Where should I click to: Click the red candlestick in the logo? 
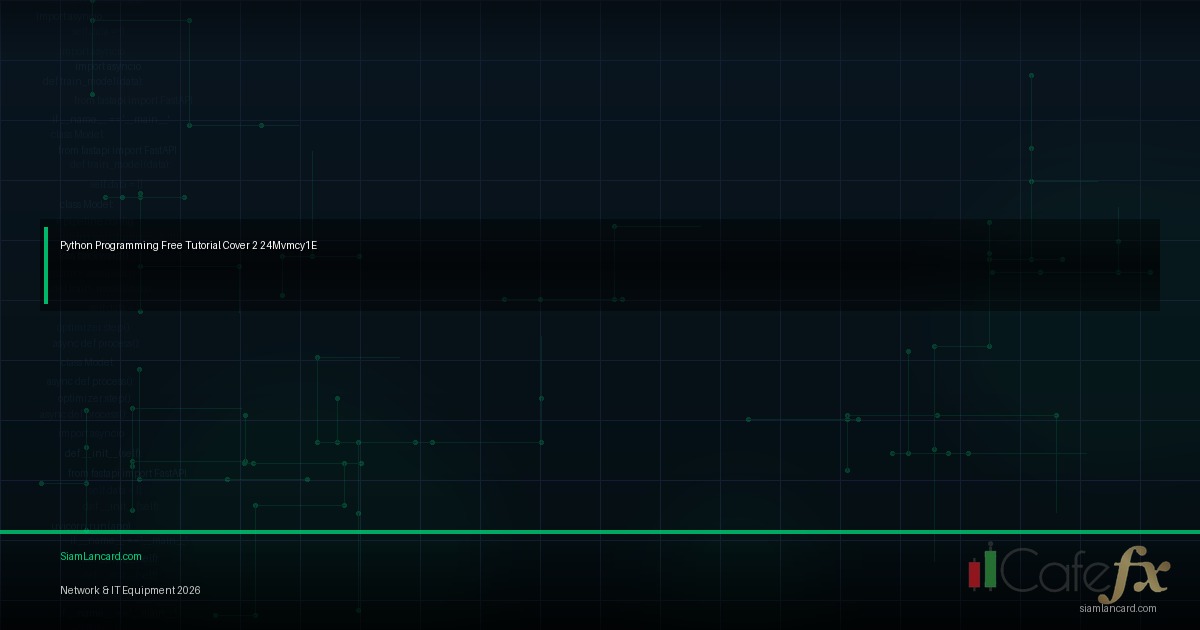click(x=974, y=573)
